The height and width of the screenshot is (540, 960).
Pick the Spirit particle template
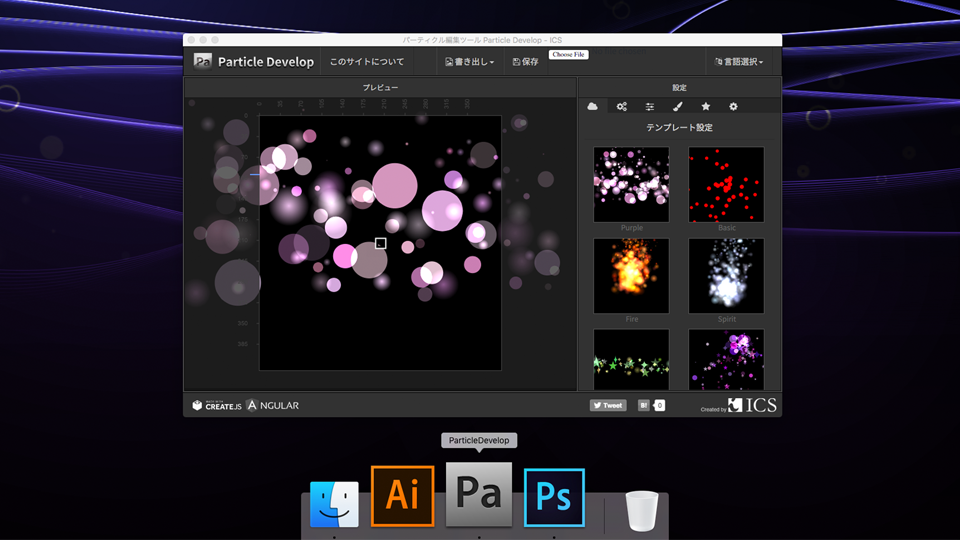point(726,275)
